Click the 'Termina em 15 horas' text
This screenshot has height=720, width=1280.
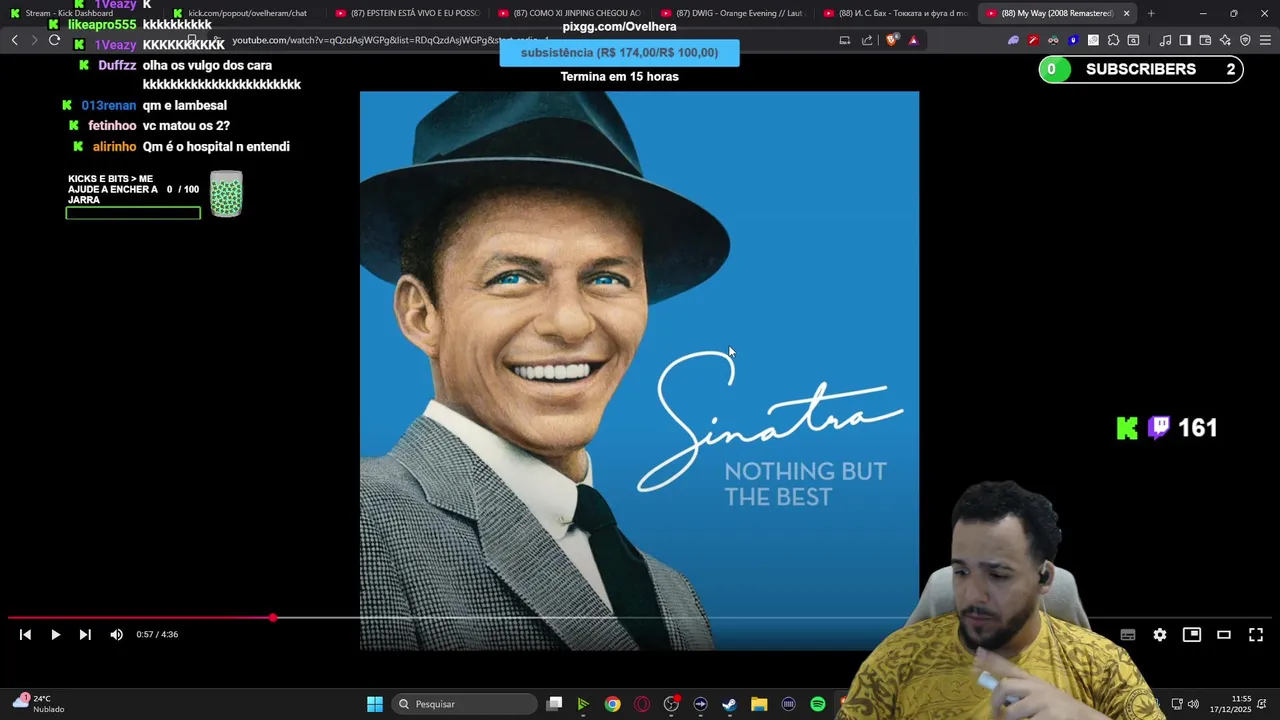click(619, 77)
